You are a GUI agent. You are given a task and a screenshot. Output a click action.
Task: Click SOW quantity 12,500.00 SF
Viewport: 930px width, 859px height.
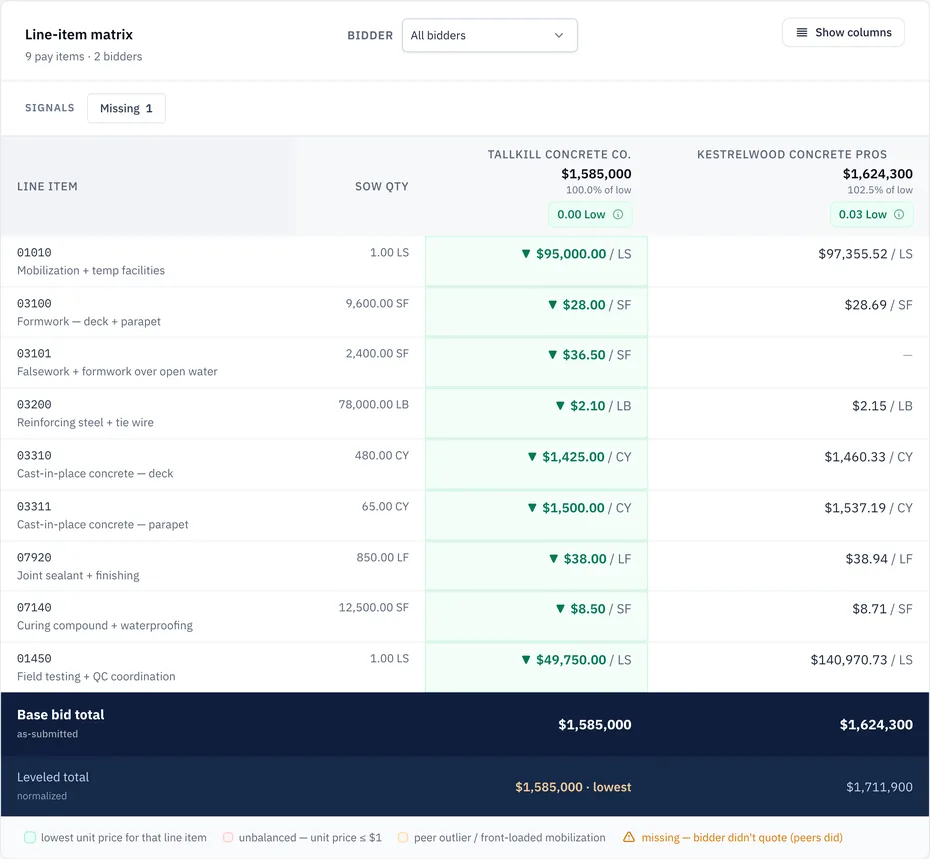[374, 607]
